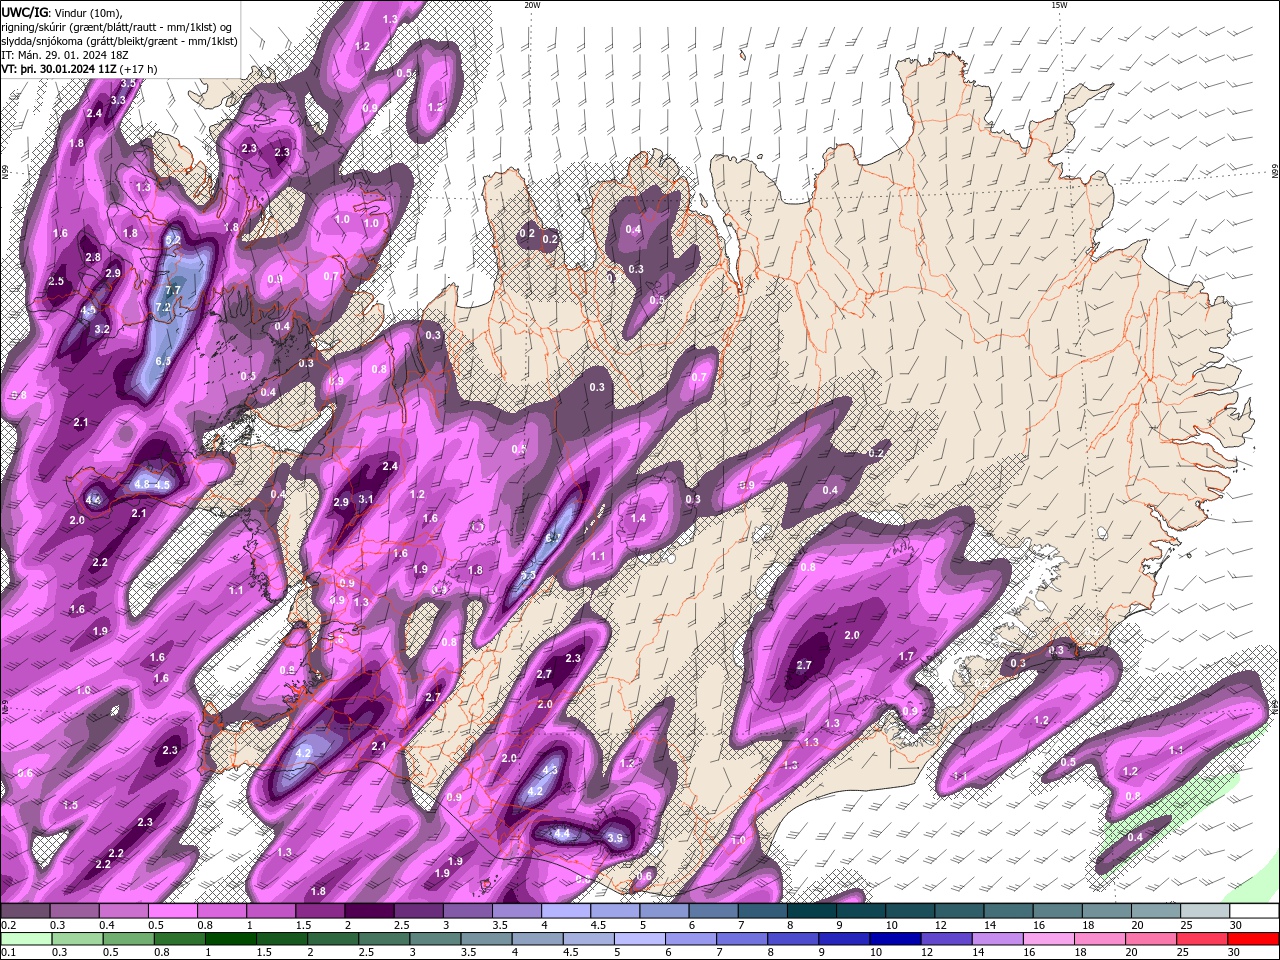Viewport: 1280px width, 960px height.
Task: Click the '3.3' precipitation value on the map
Action: tap(118, 100)
